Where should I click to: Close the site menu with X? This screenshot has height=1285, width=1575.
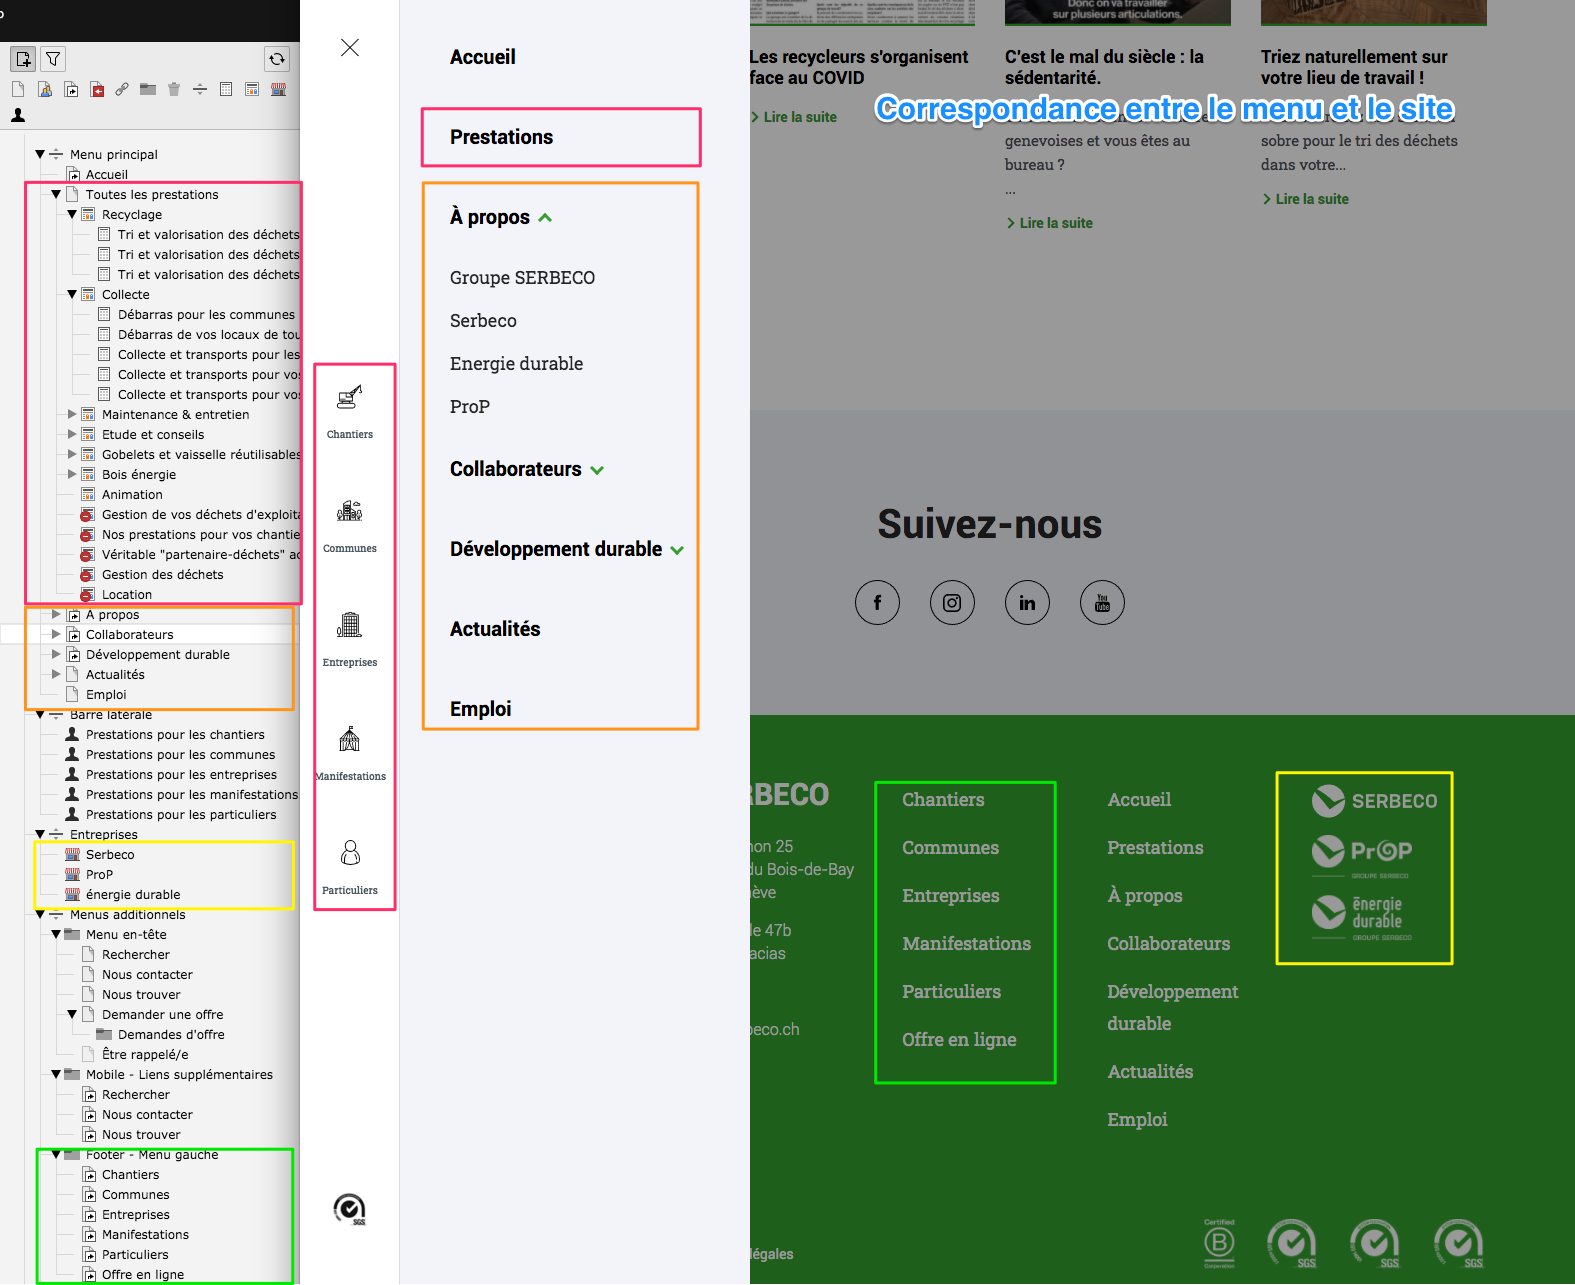coord(350,47)
